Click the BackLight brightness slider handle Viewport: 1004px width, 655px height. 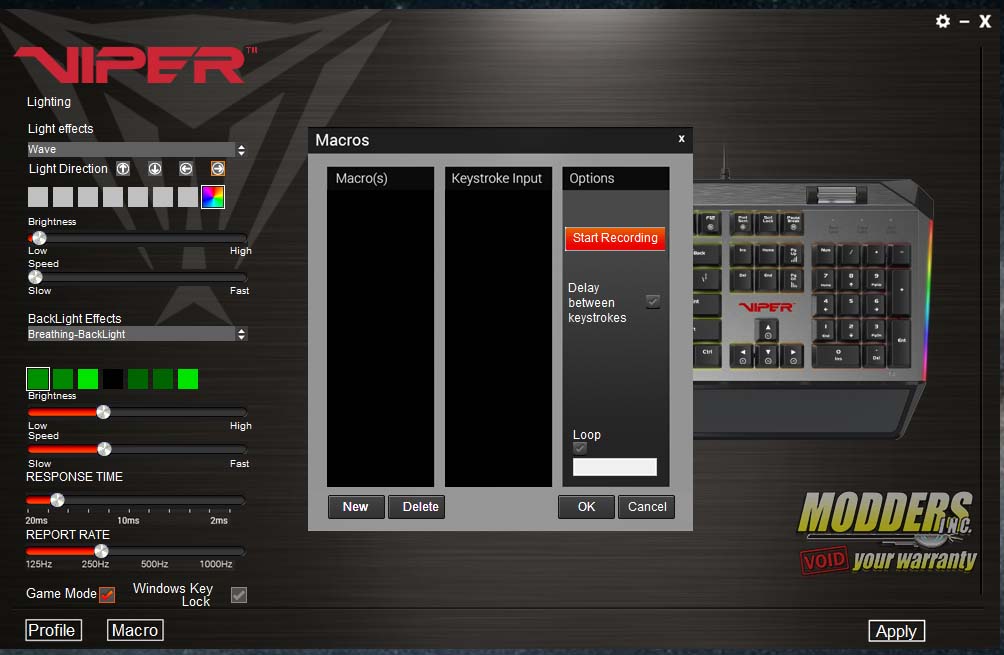pyautogui.click(x=103, y=412)
